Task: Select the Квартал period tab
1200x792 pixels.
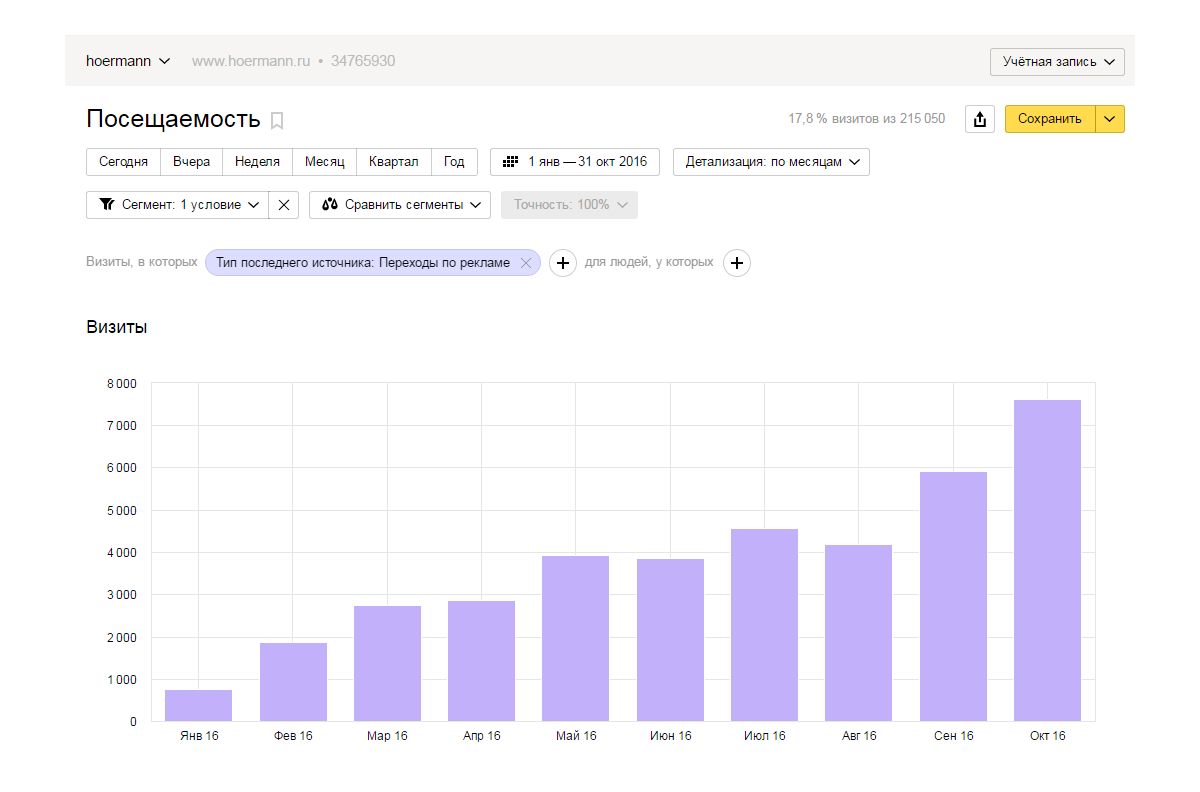Action: (394, 162)
